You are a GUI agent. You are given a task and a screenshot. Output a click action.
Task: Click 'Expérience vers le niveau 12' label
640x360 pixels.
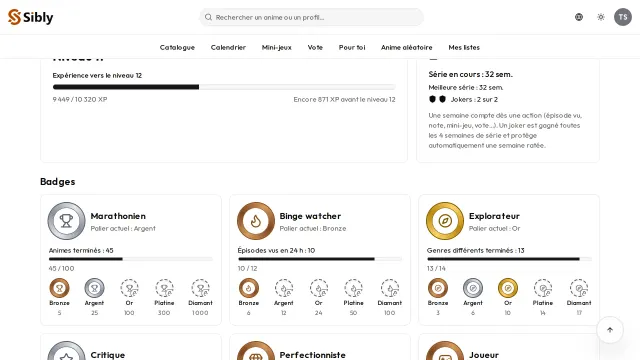tap(97, 76)
